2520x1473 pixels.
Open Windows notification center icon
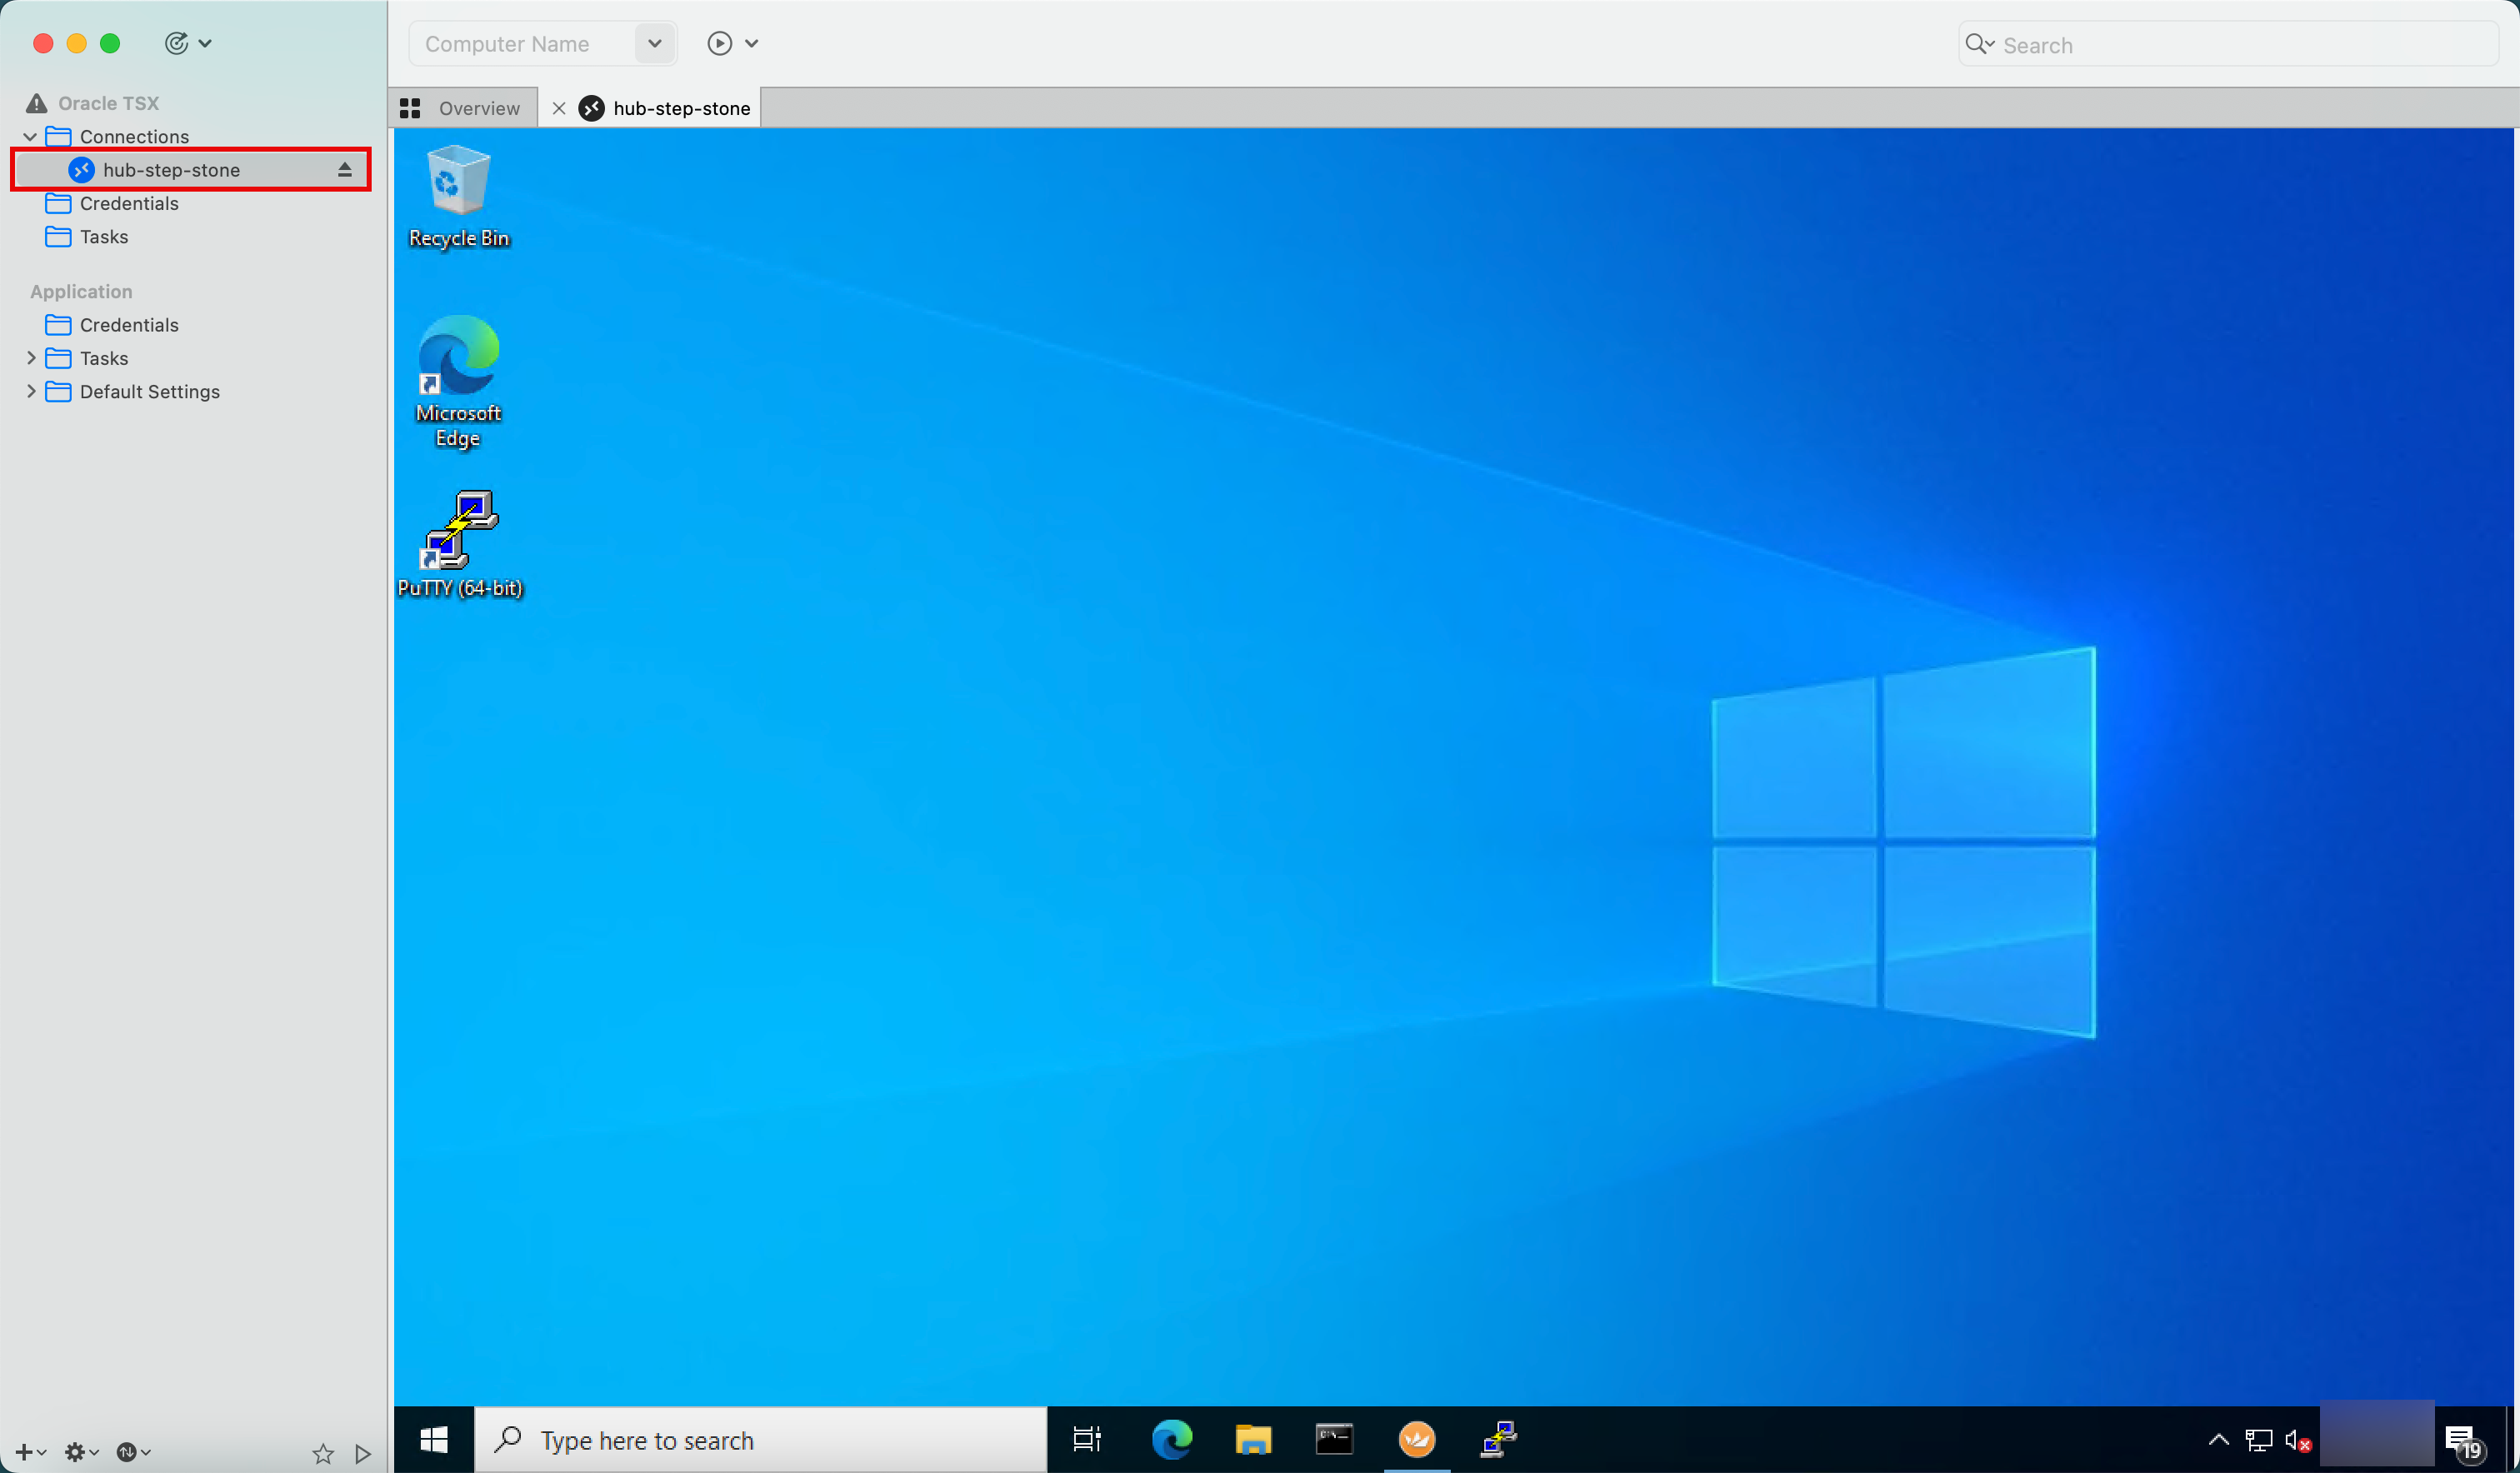pyautogui.click(x=2461, y=1440)
